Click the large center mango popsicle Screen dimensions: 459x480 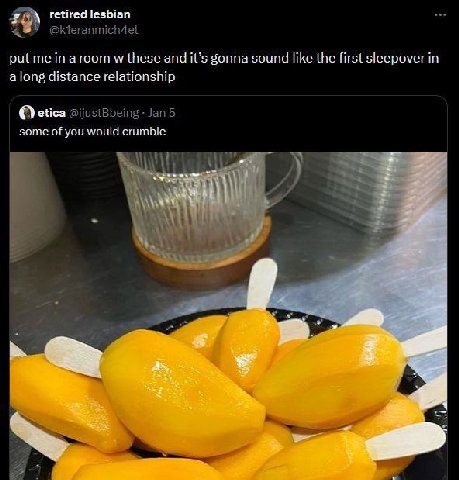point(182,393)
